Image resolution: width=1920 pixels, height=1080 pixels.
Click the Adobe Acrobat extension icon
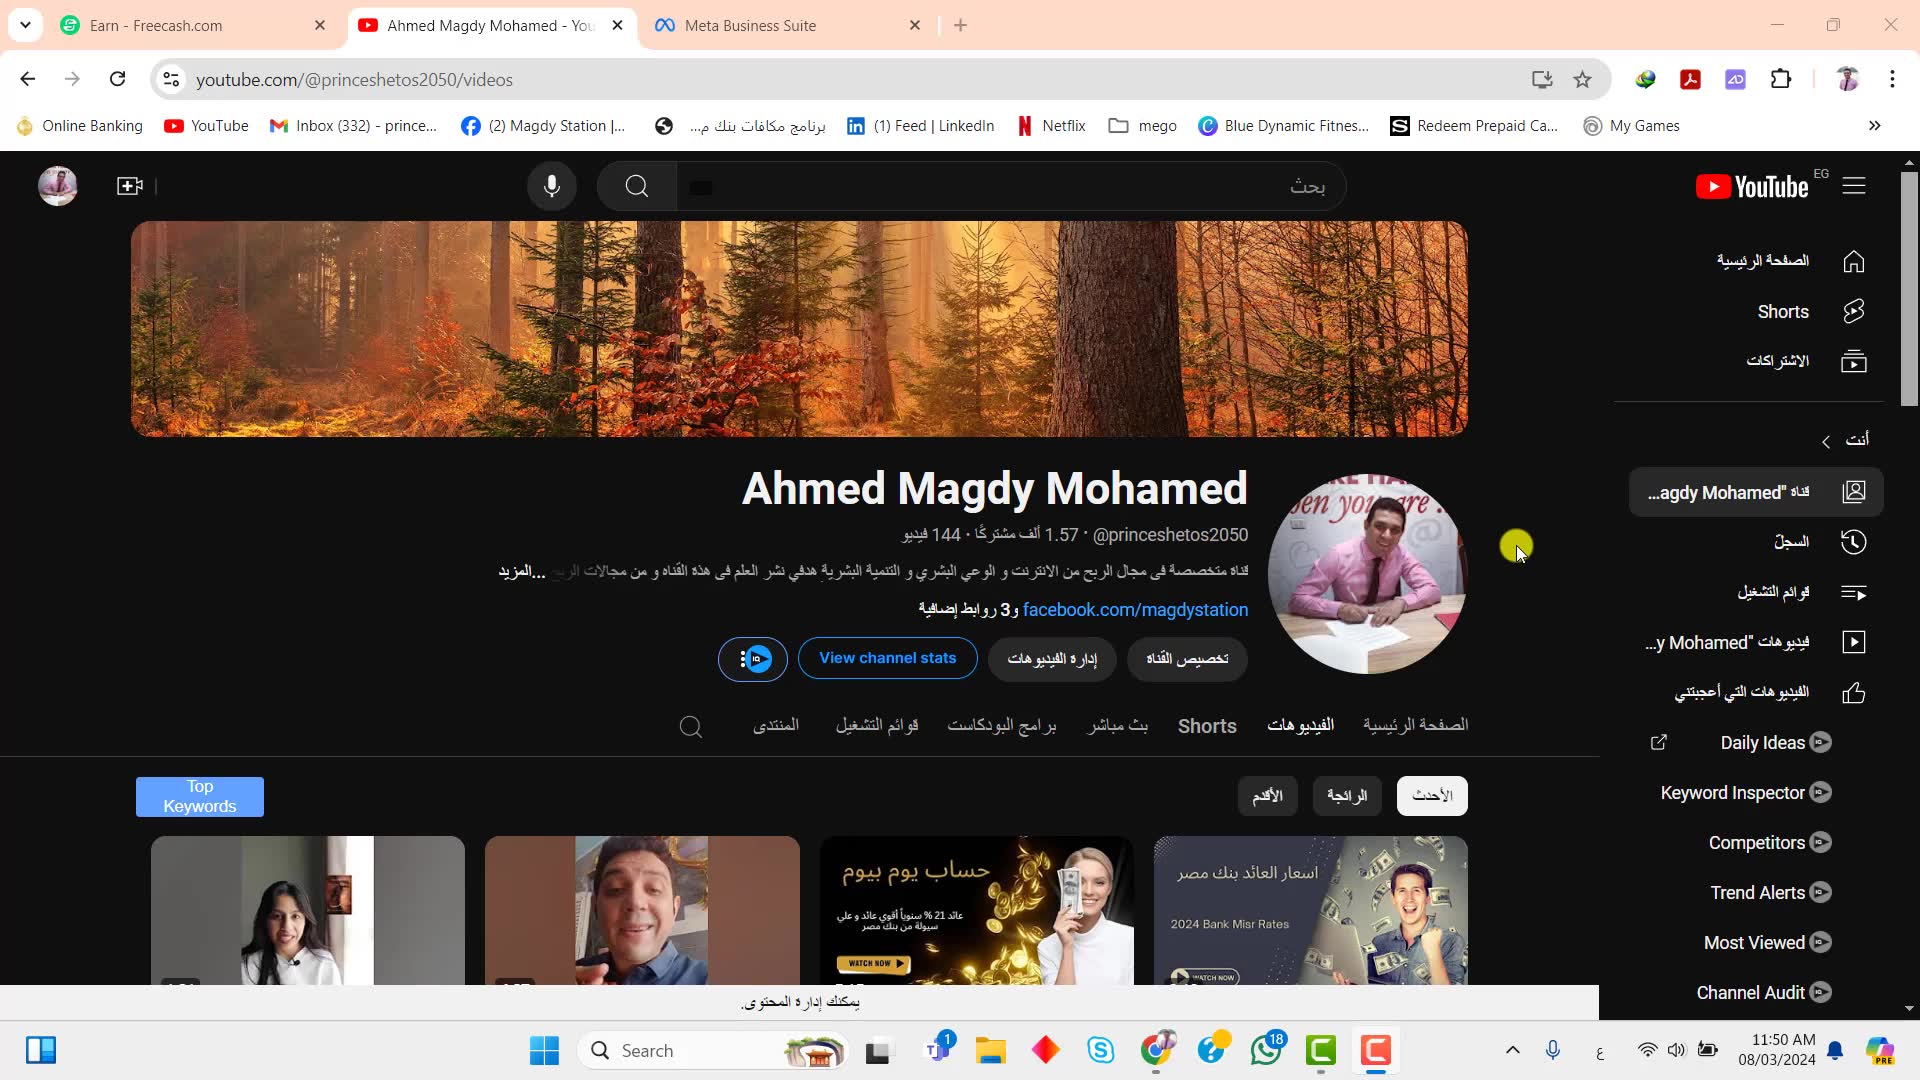1690,79
